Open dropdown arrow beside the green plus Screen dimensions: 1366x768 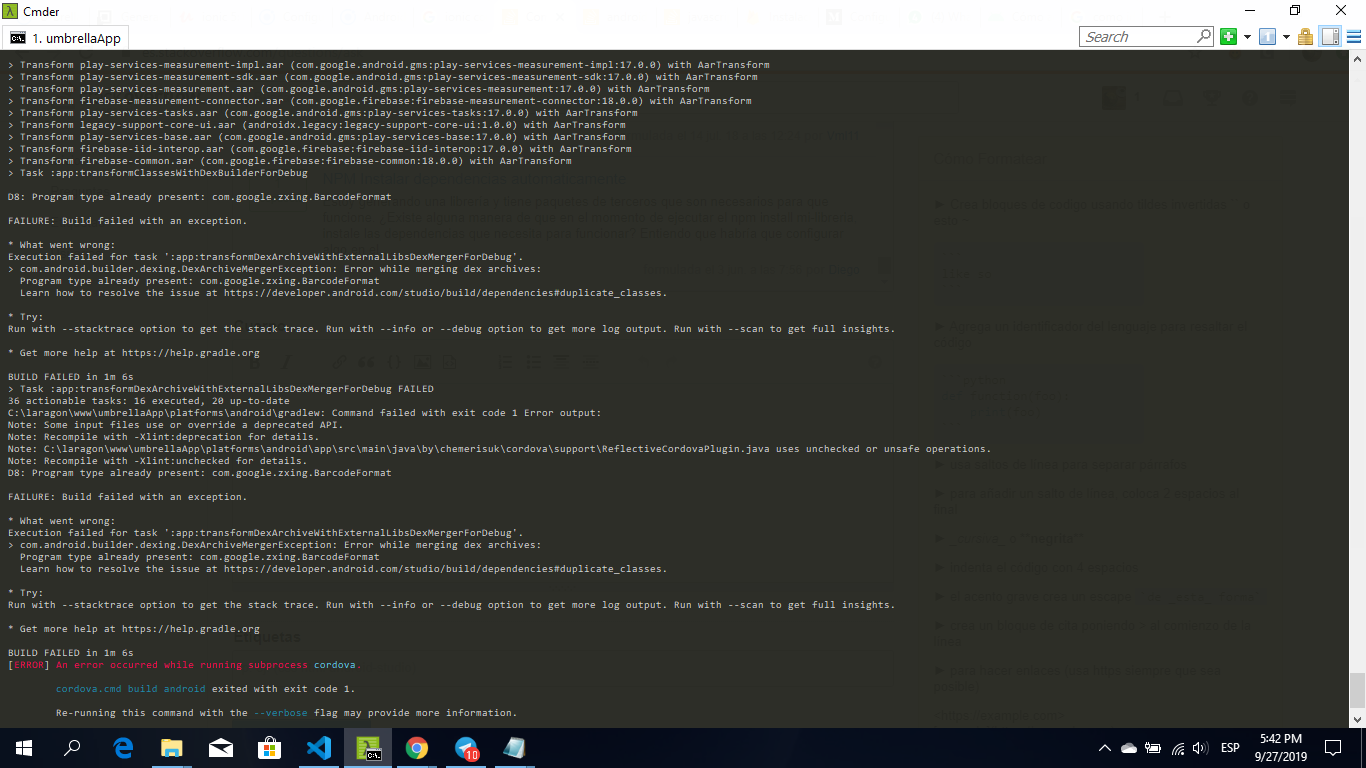tap(1245, 37)
